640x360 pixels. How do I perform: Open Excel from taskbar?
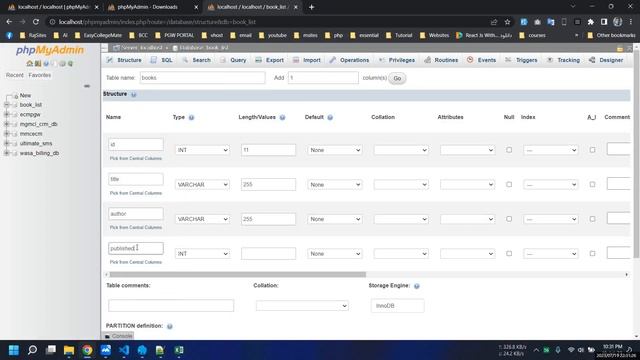click(179, 350)
